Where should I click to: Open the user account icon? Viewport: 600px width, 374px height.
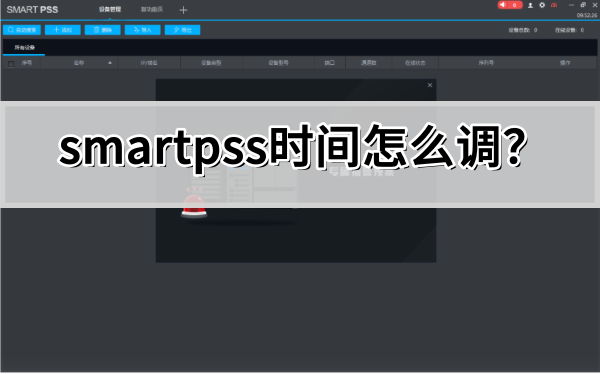coord(530,5)
